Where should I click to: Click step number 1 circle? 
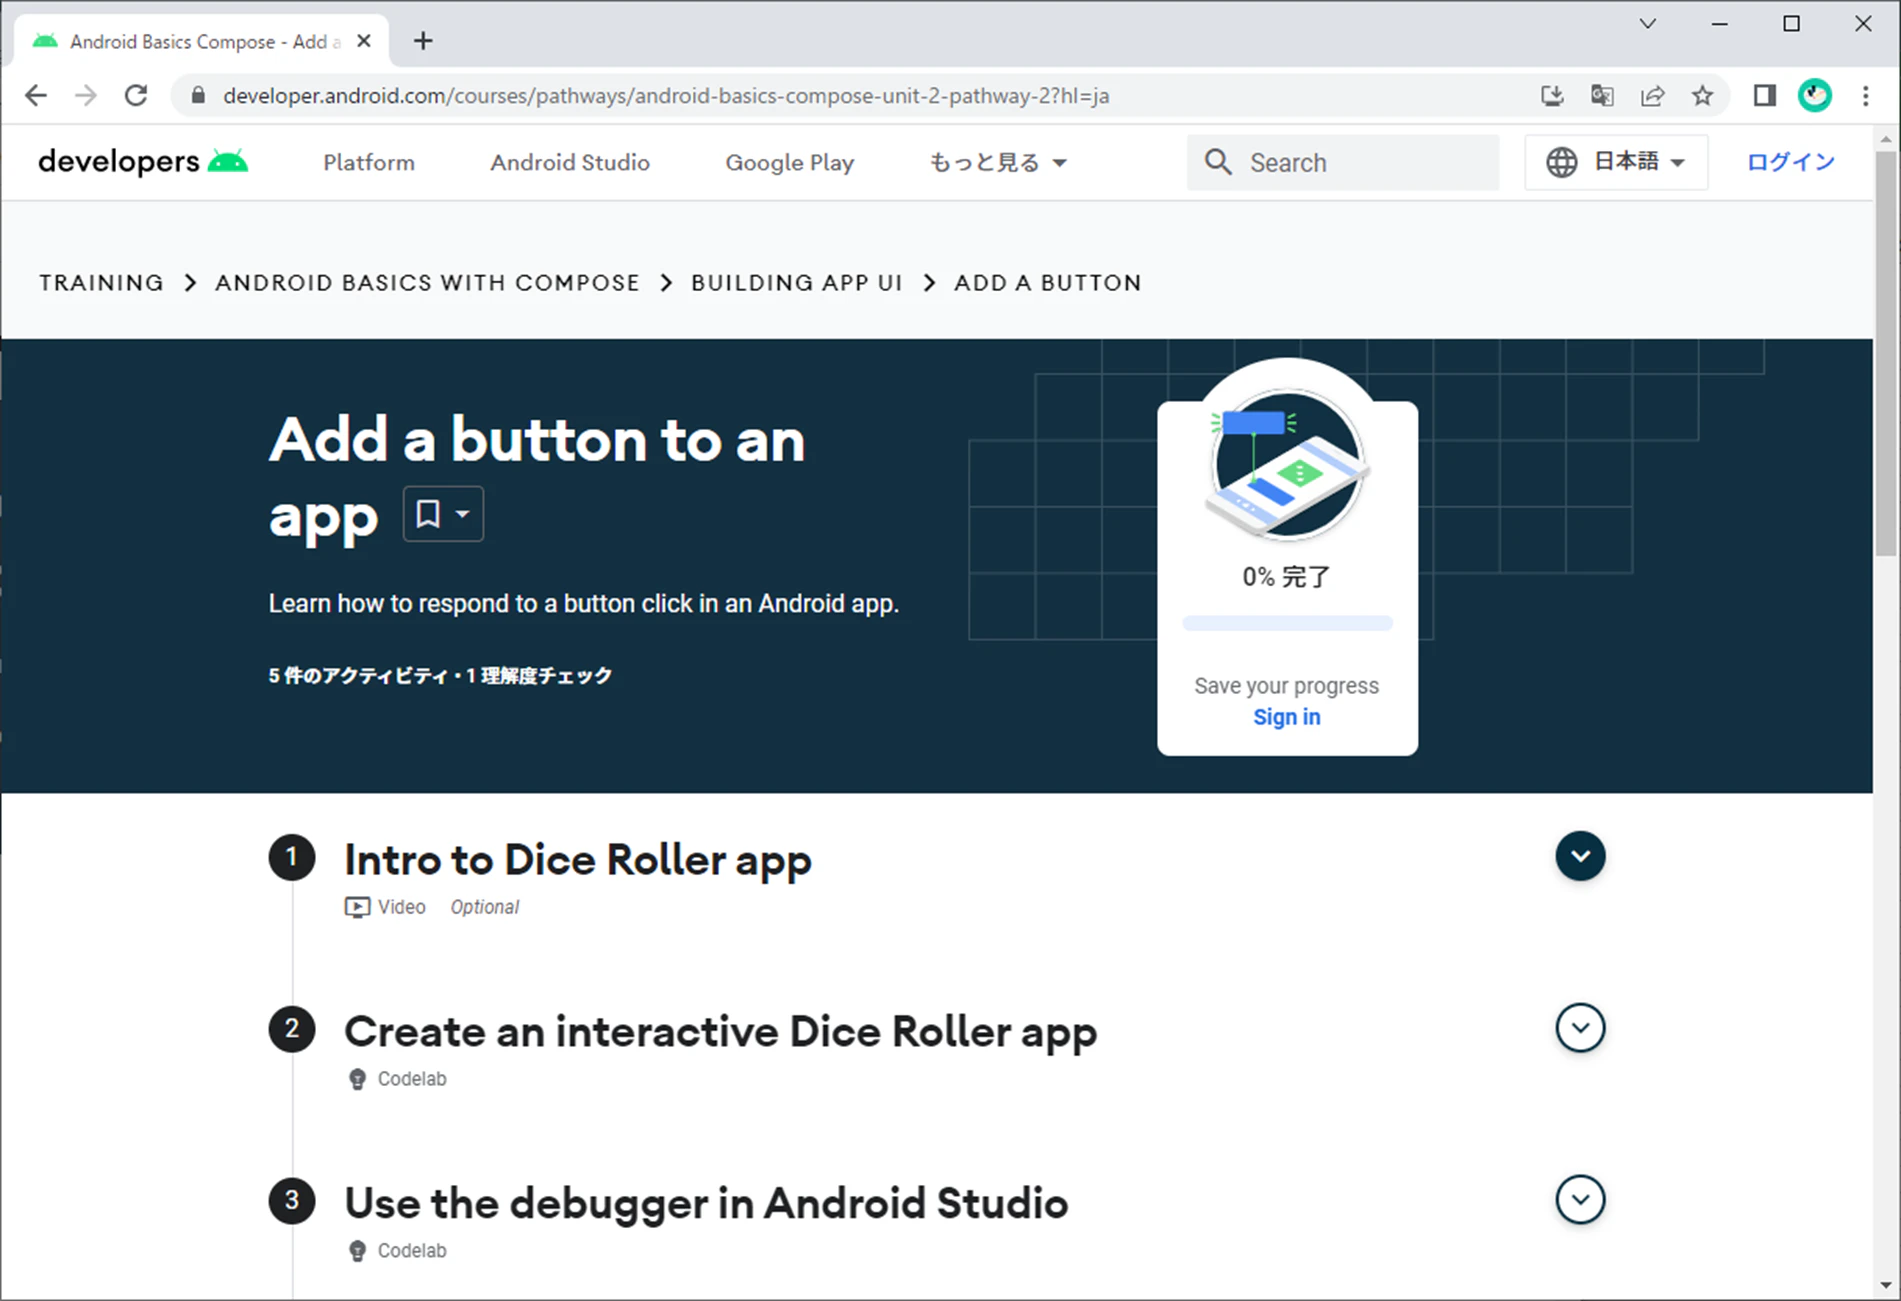tap(292, 857)
